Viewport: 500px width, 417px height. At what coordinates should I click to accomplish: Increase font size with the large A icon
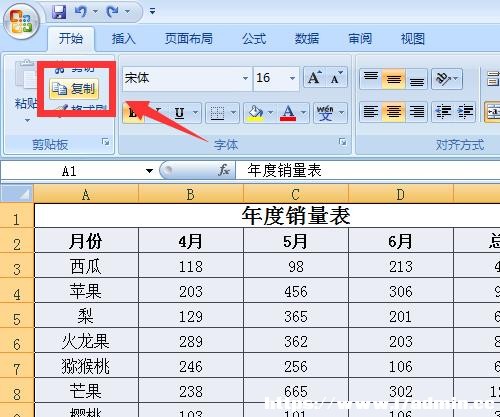coord(314,78)
